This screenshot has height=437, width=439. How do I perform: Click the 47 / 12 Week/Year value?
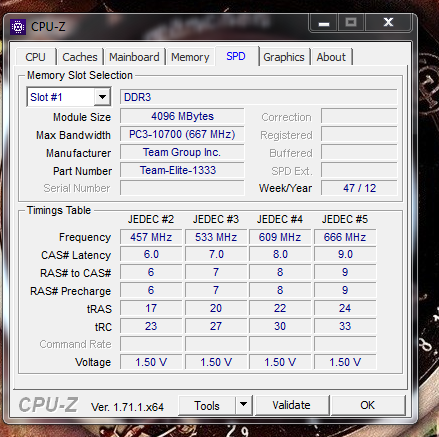pyautogui.click(x=359, y=188)
